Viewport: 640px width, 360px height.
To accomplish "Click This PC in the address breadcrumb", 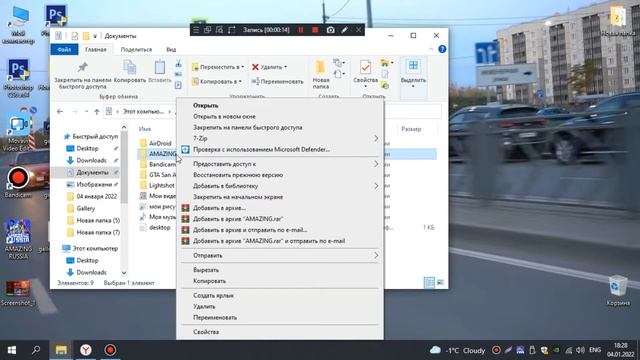I will tap(143, 111).
